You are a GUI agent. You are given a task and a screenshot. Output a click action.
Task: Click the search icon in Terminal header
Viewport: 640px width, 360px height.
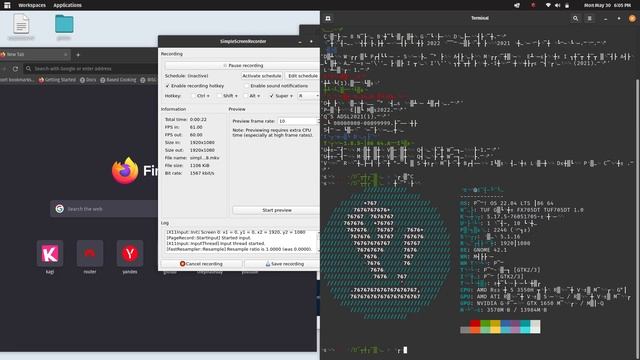pyautogui.click(x=576, y=18)
